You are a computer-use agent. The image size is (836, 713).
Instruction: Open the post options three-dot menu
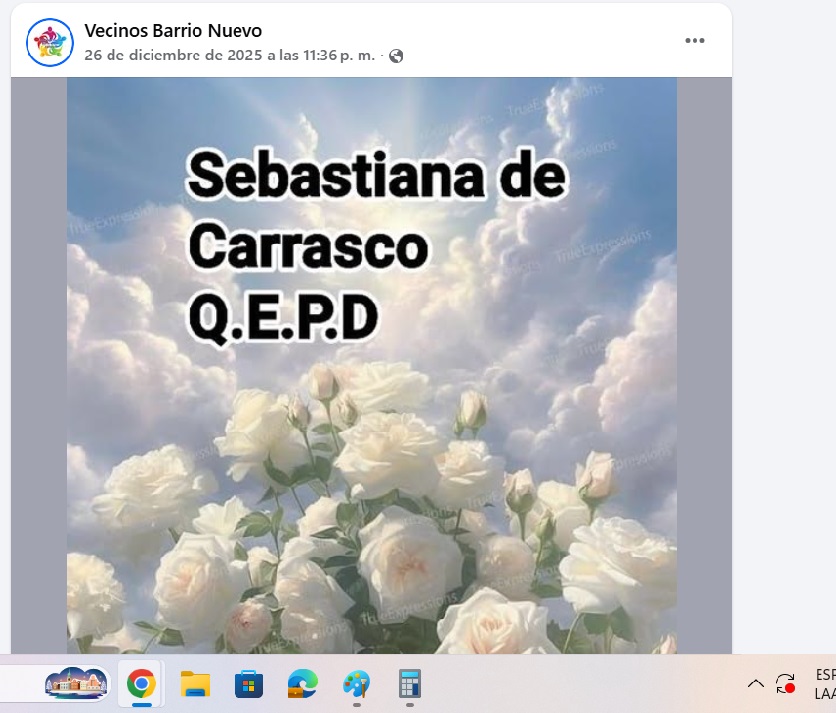tap(694, 41)
